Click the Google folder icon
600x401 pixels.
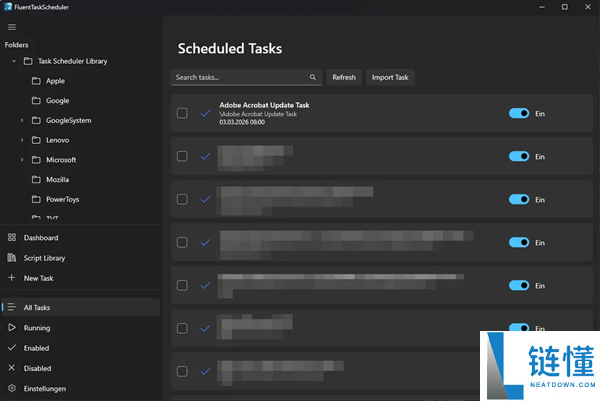[x=36, y=101]
